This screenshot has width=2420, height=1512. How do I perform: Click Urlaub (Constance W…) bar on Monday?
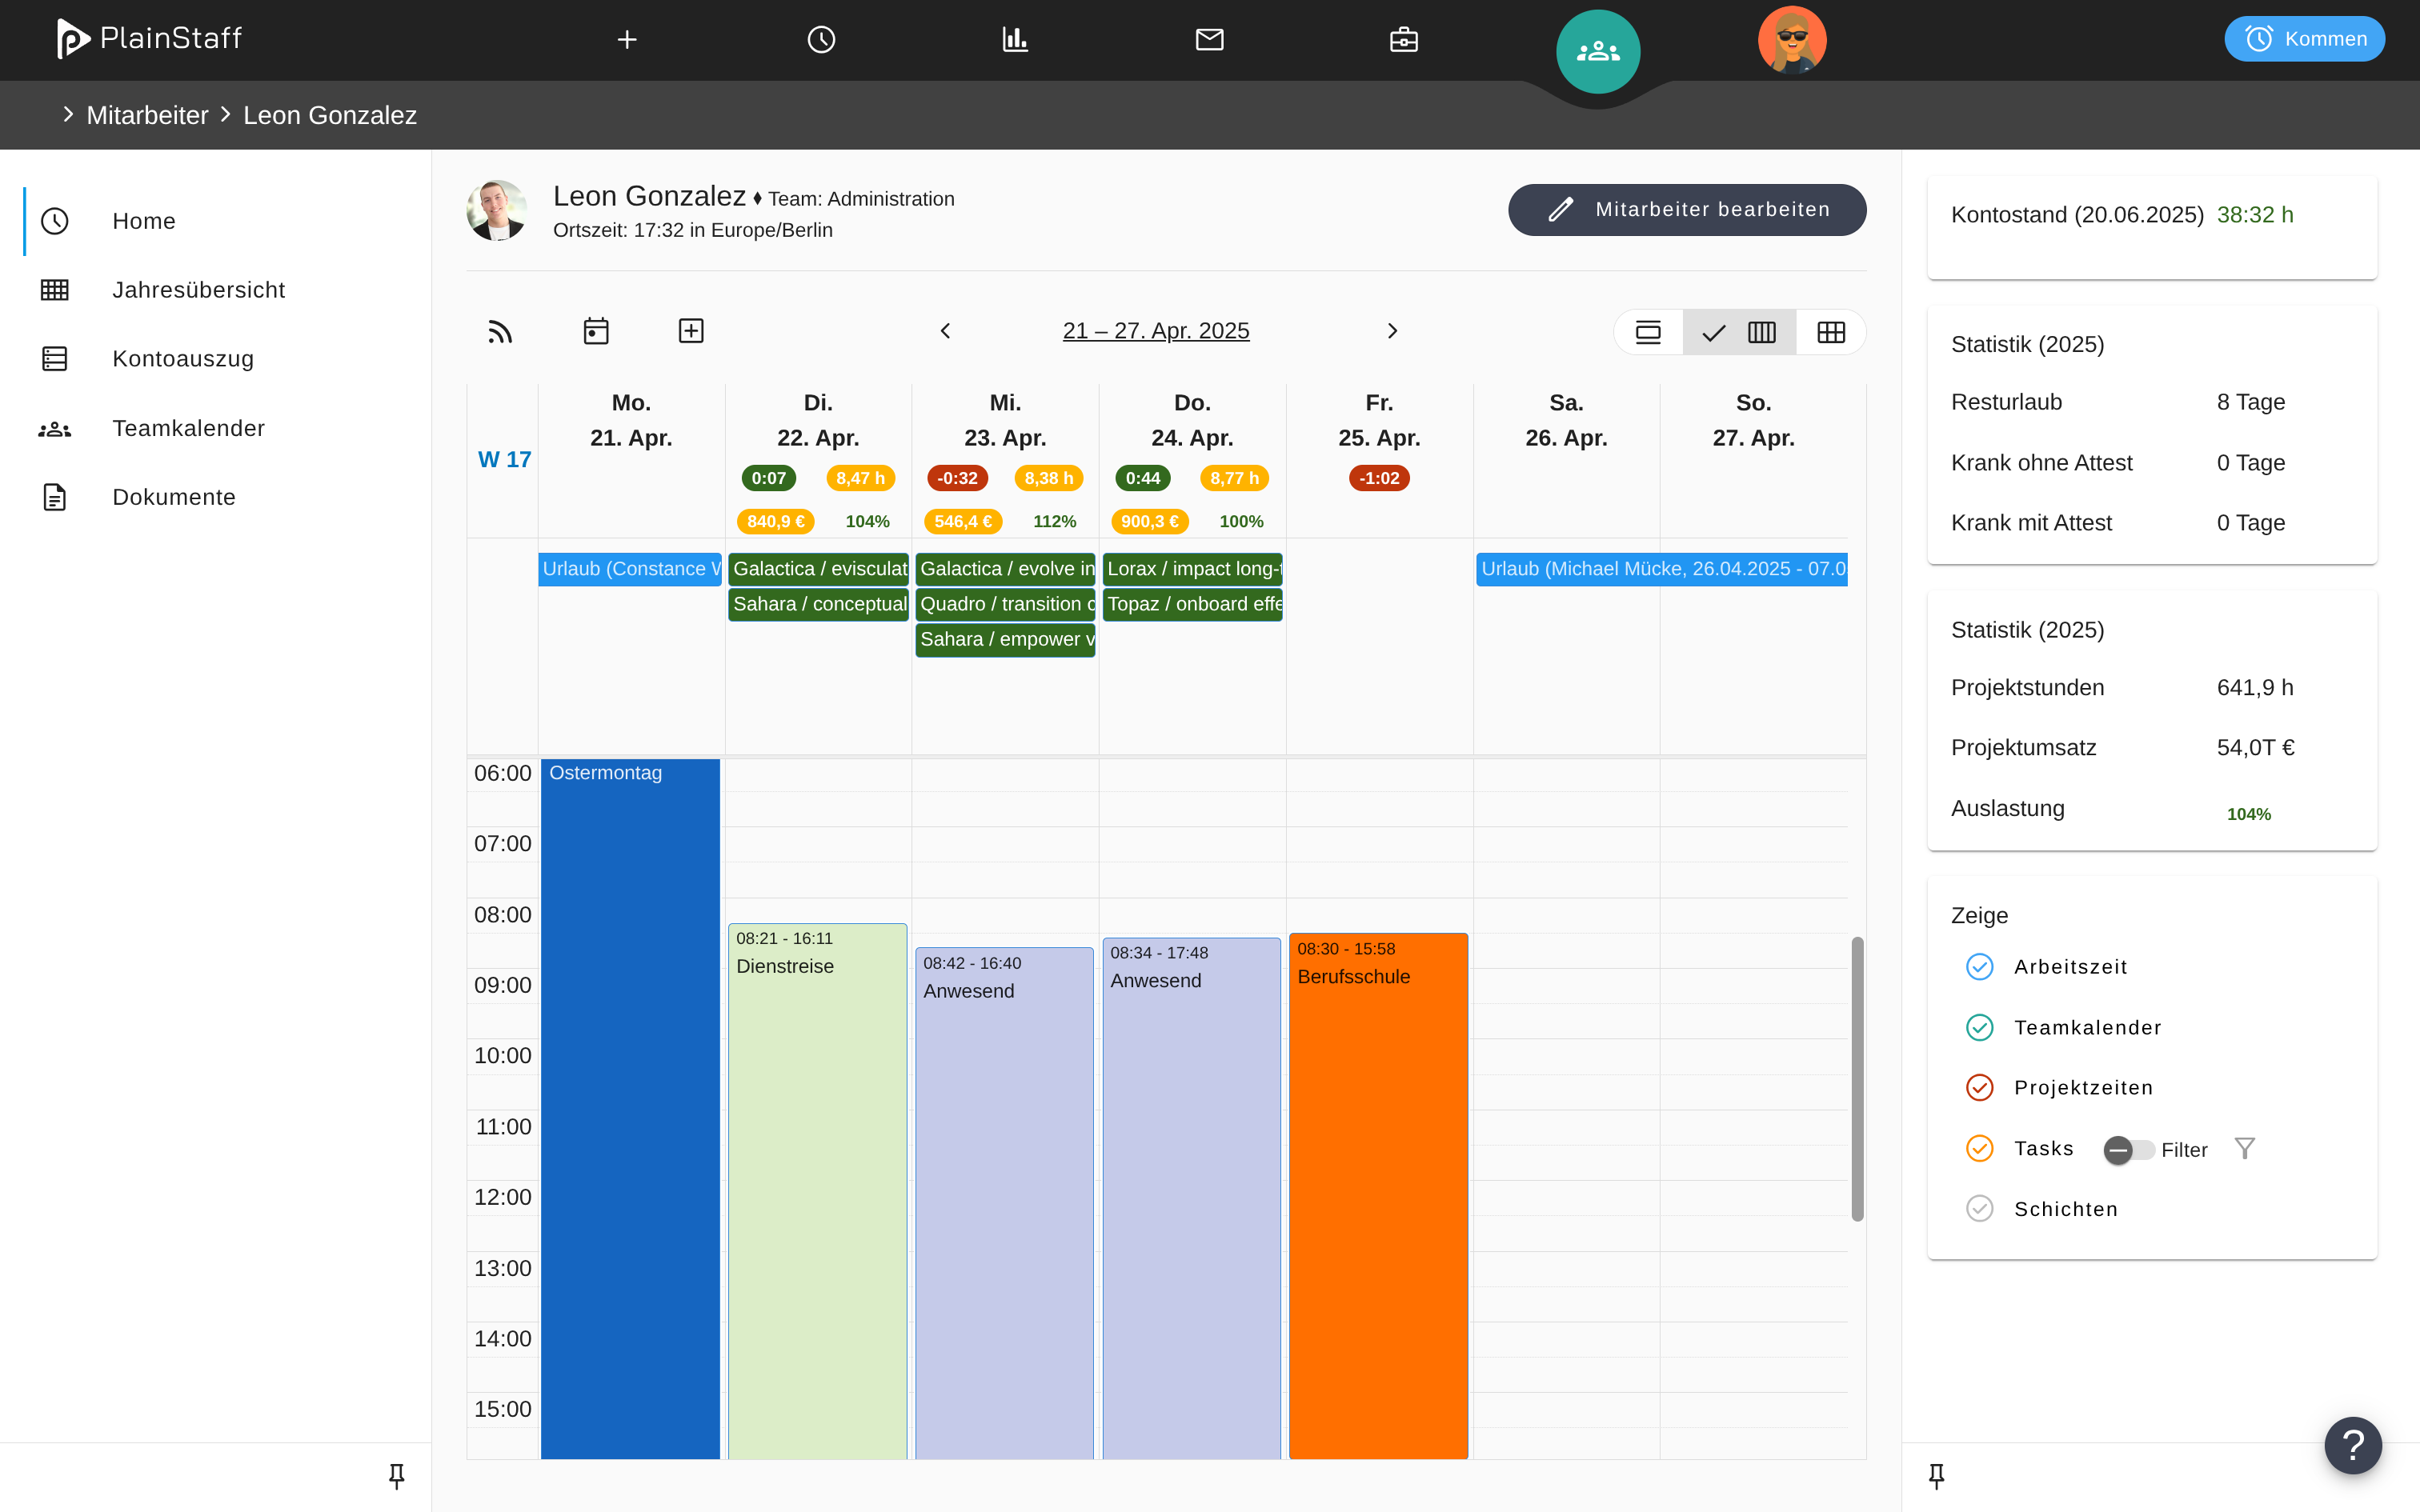pyautogui.click(x=630, y=569)
